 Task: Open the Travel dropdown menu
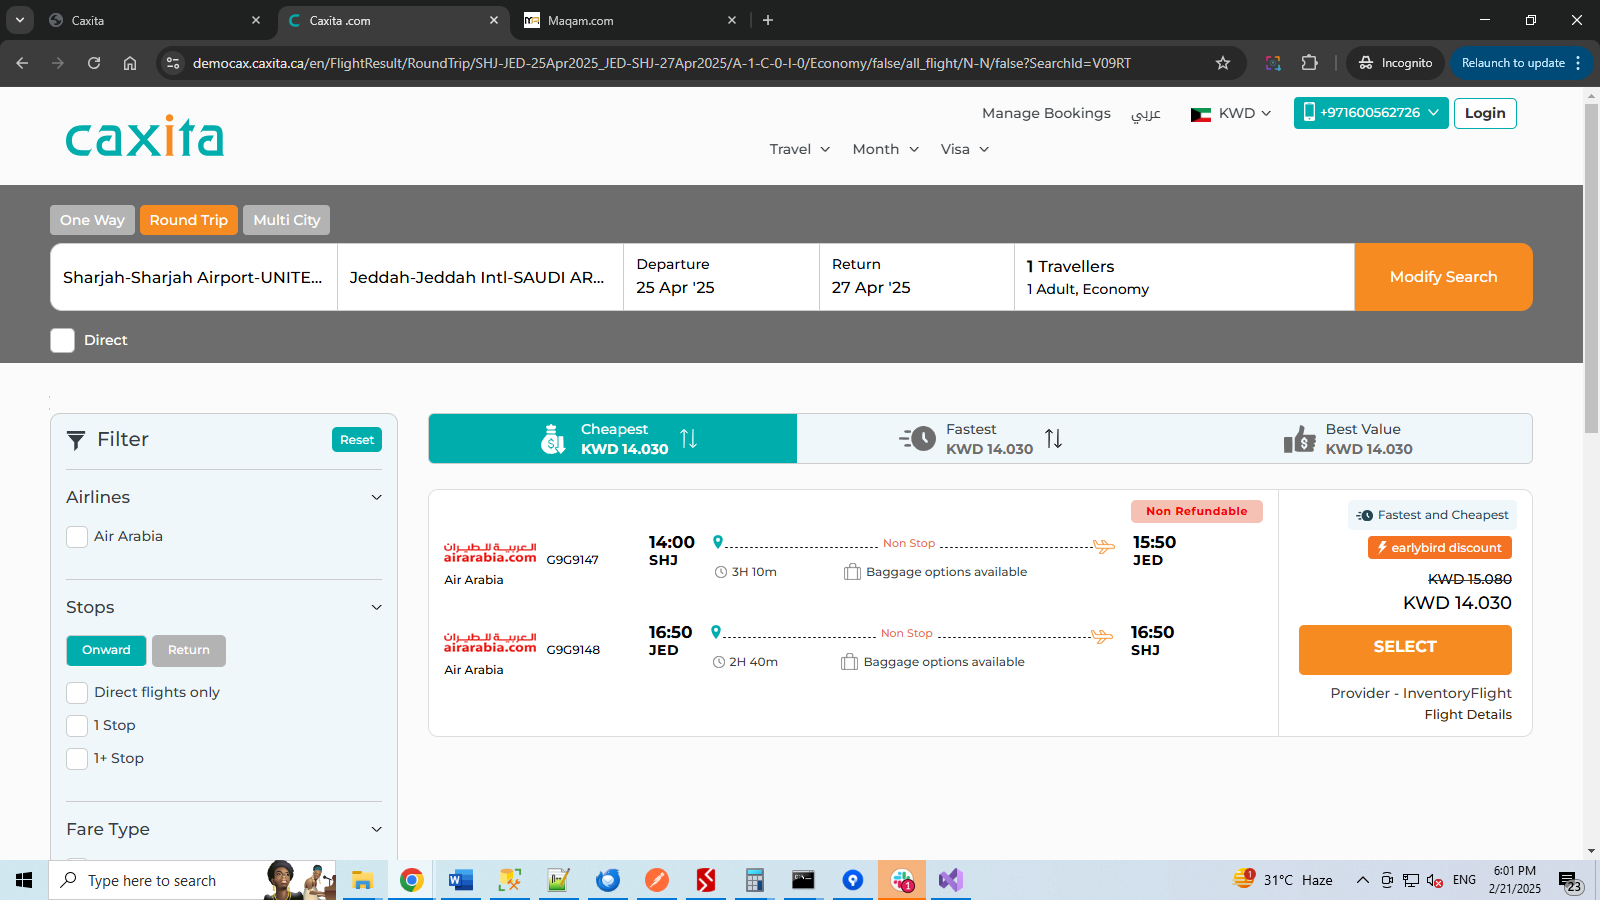coord(799,149)
